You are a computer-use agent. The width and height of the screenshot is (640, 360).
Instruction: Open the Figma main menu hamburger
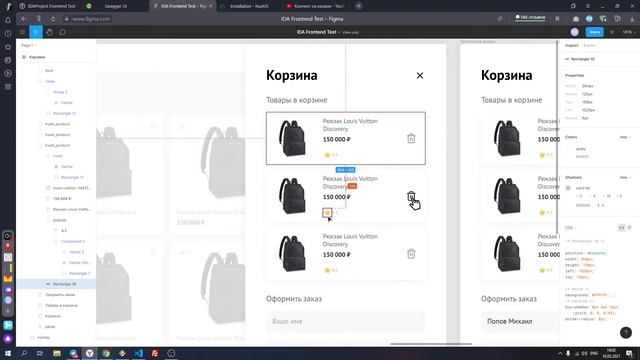22,32
